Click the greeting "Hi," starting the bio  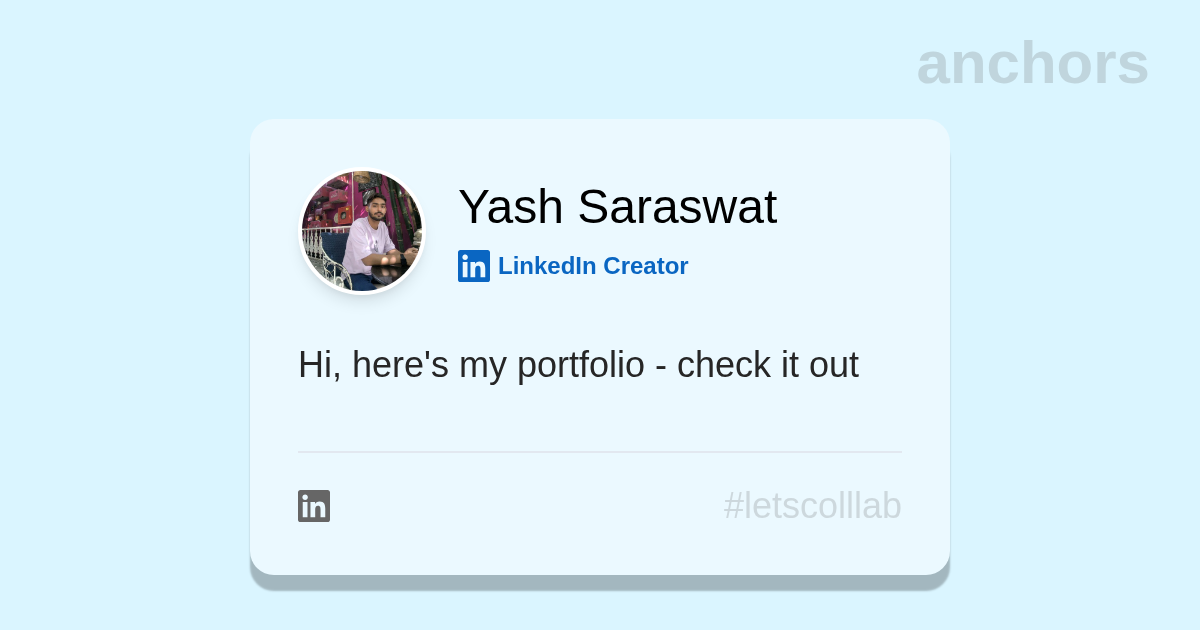click(319, 365)
